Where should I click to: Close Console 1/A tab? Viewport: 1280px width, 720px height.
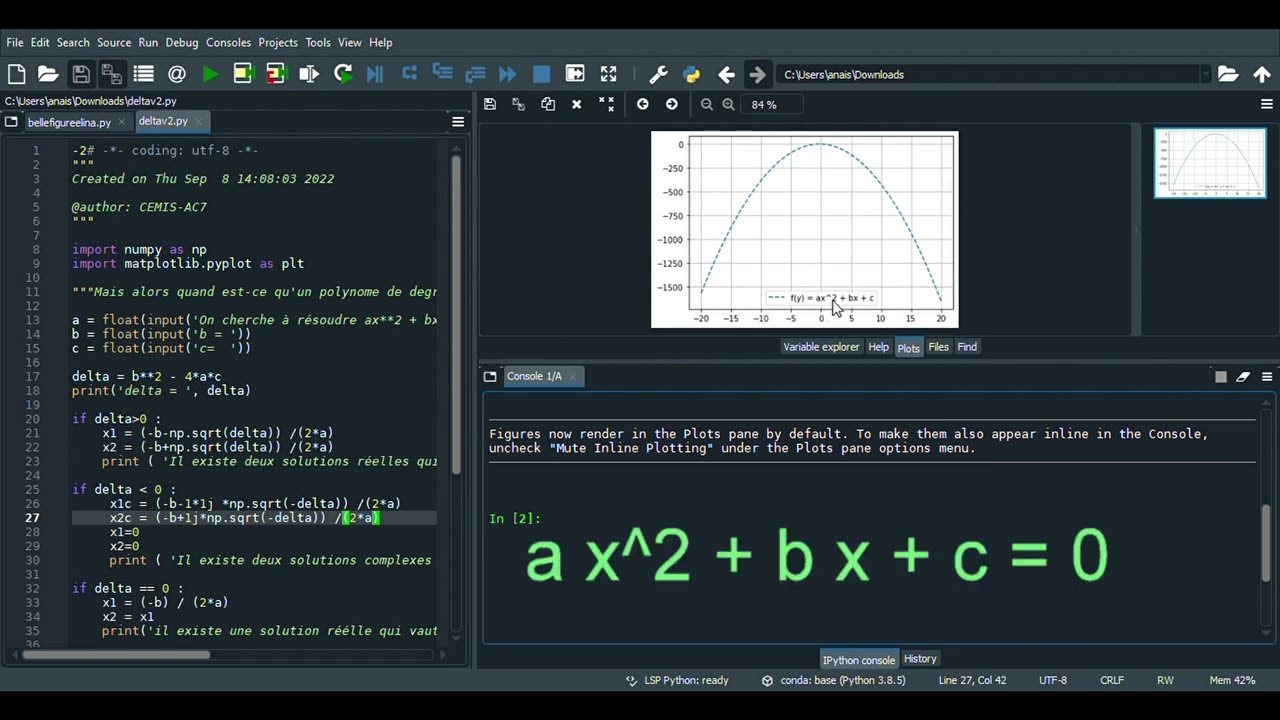click(572, 377)
